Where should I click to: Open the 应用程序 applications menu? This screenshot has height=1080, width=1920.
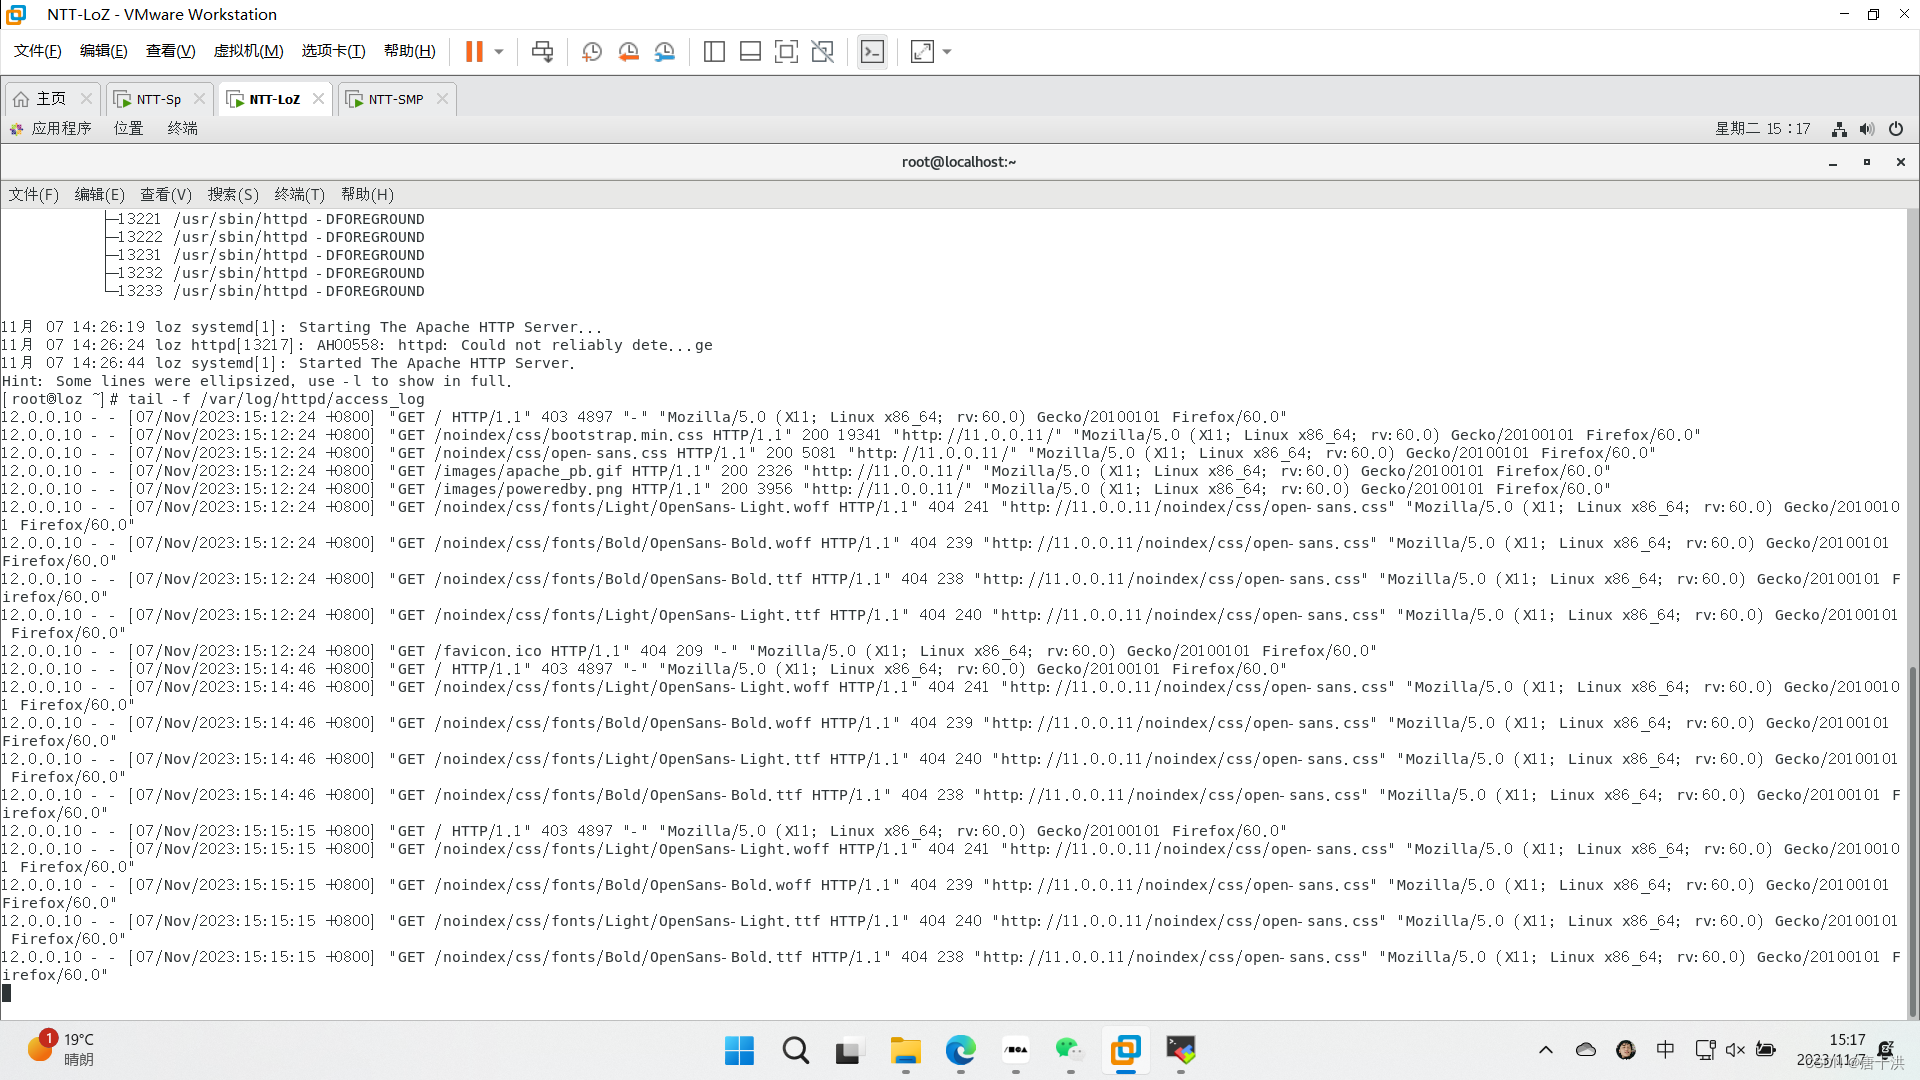click(60, 128)
